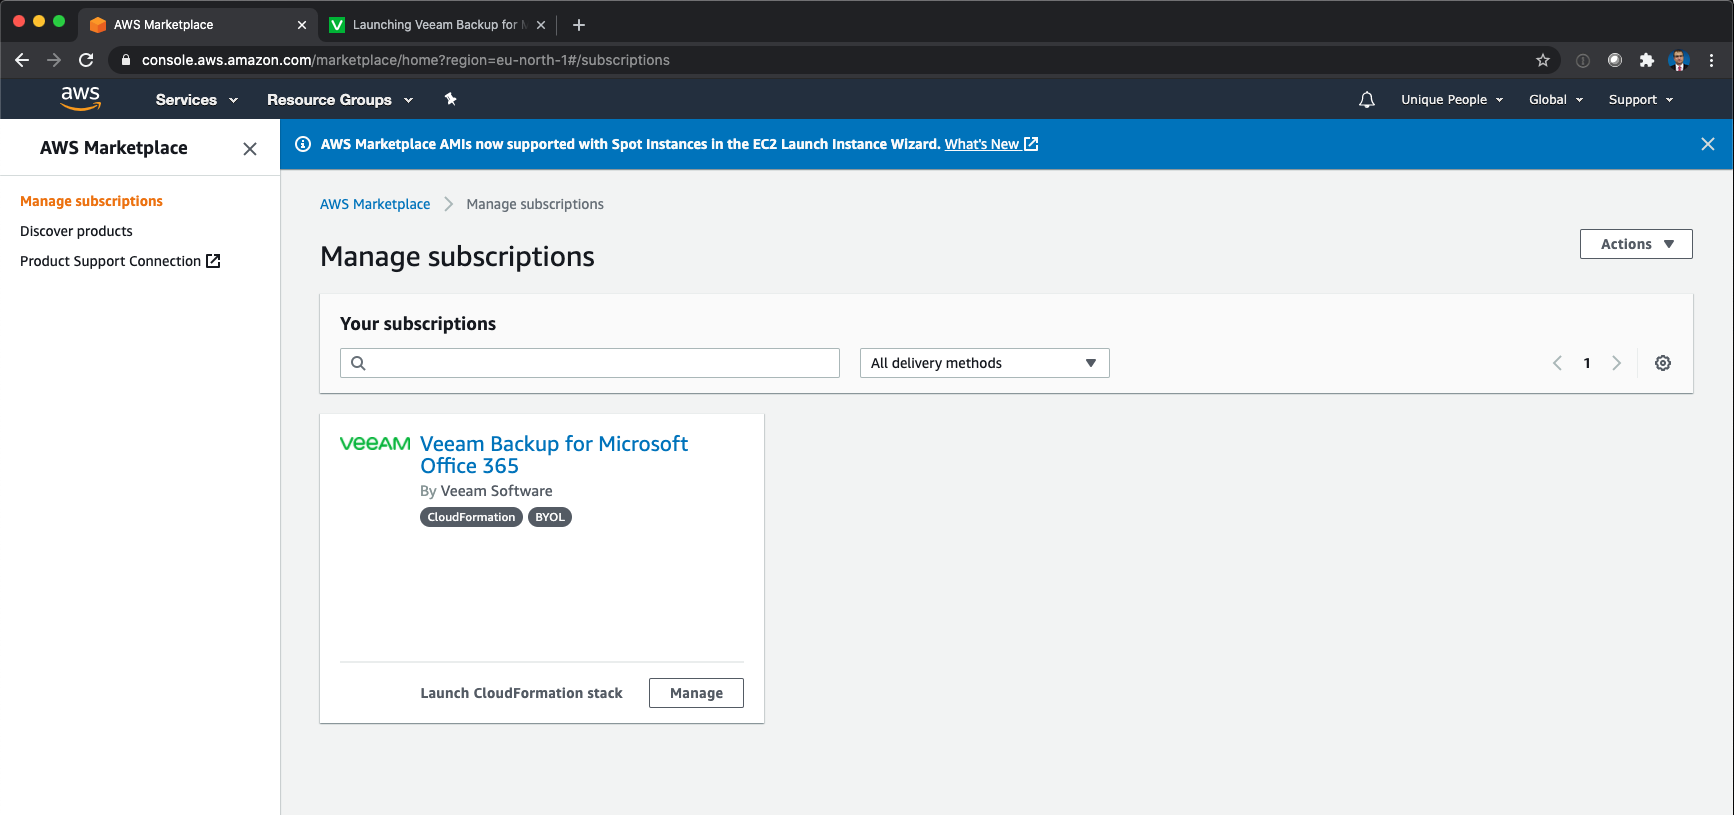This screenshot has width=1734, height=815.
Task: Click the site lock icon in address bar
Action: pos(126,60)
